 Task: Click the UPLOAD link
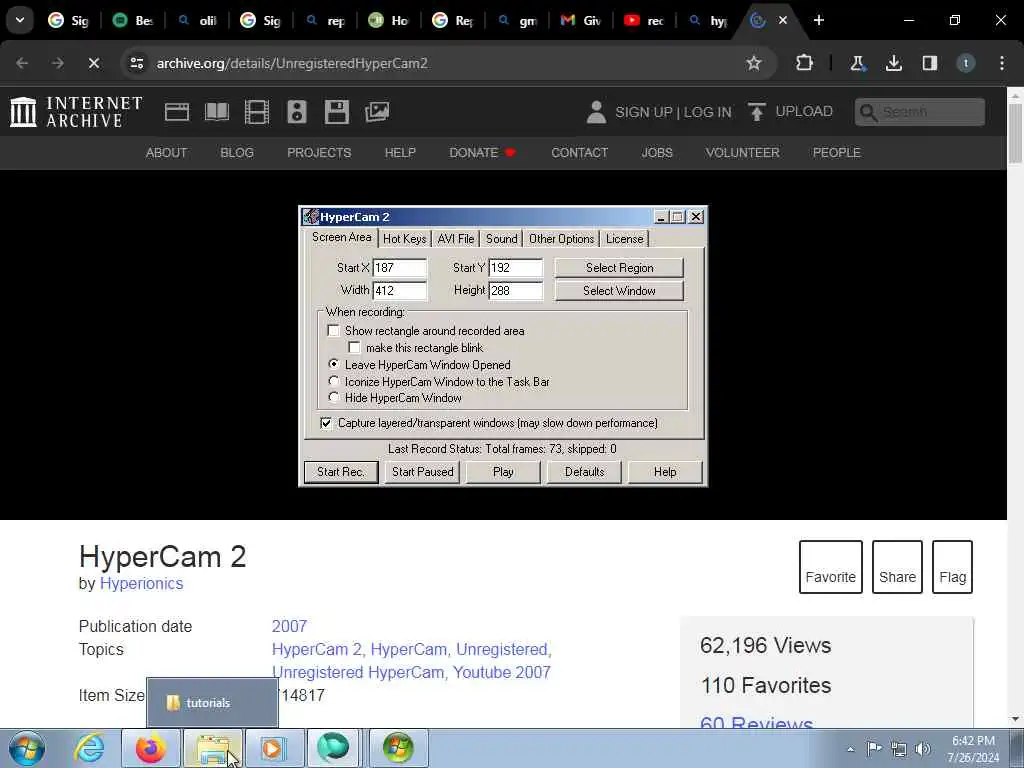coord(791,112)
